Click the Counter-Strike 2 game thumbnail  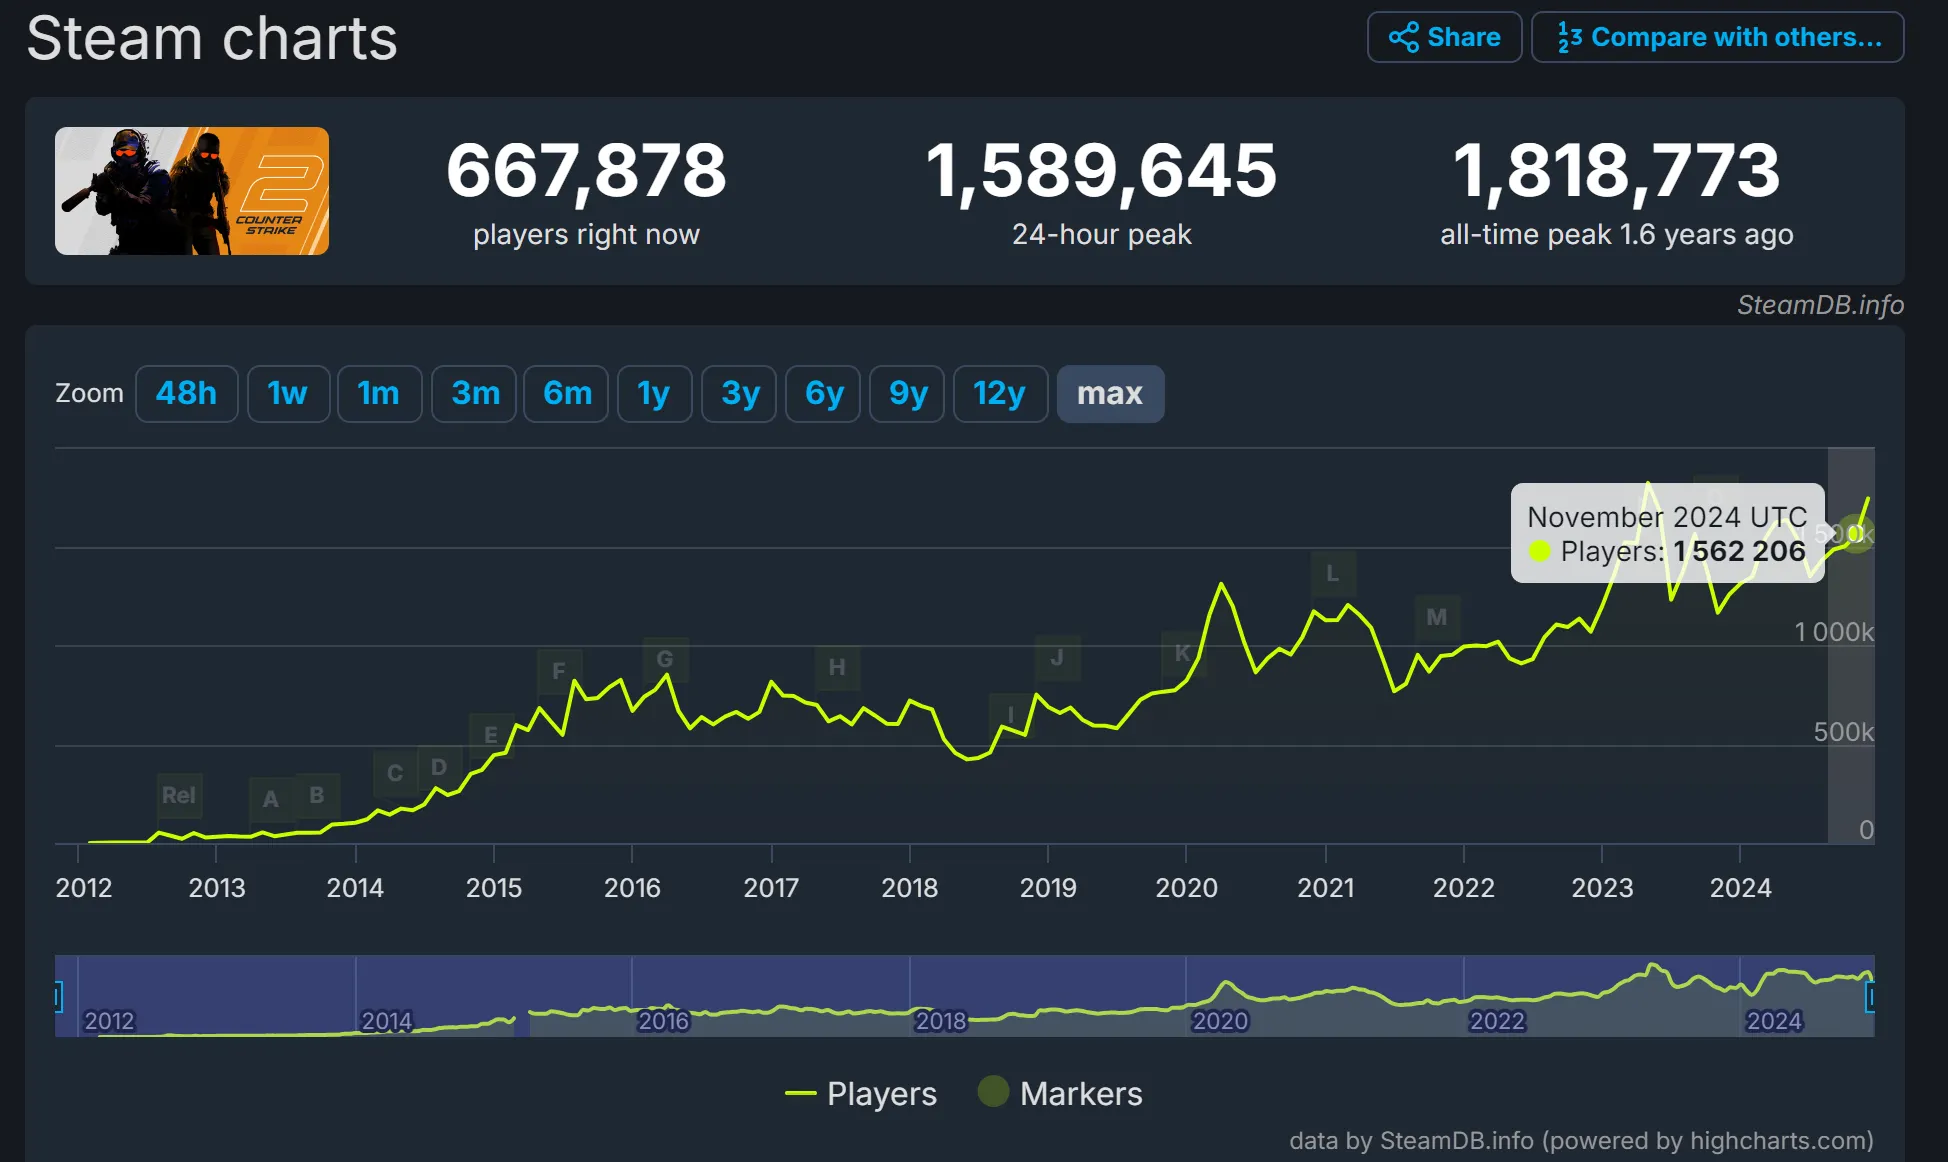192,191
